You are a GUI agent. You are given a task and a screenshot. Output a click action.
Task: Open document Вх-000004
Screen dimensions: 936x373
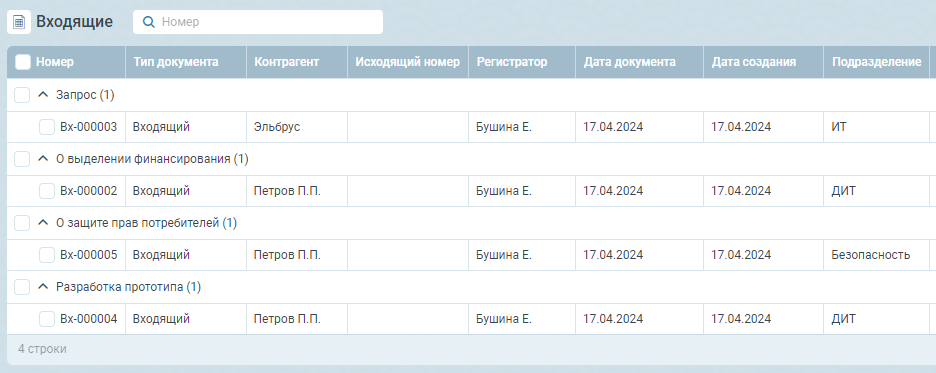click(88, 319)
